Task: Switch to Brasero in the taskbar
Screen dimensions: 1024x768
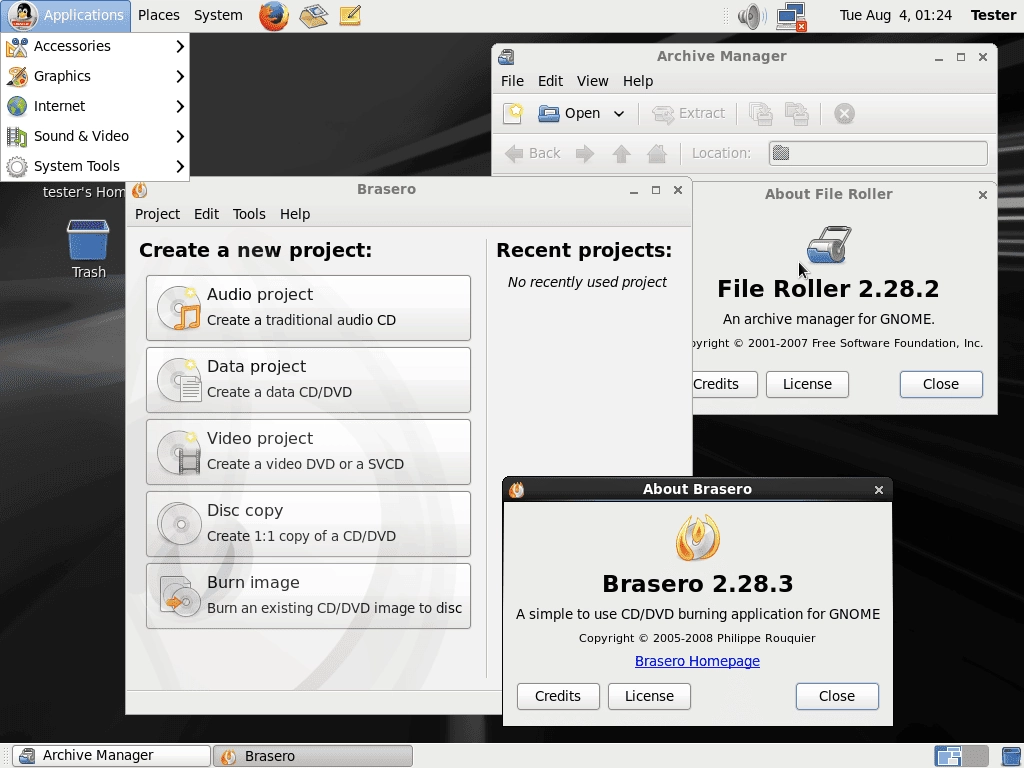Action: [313, 756]
